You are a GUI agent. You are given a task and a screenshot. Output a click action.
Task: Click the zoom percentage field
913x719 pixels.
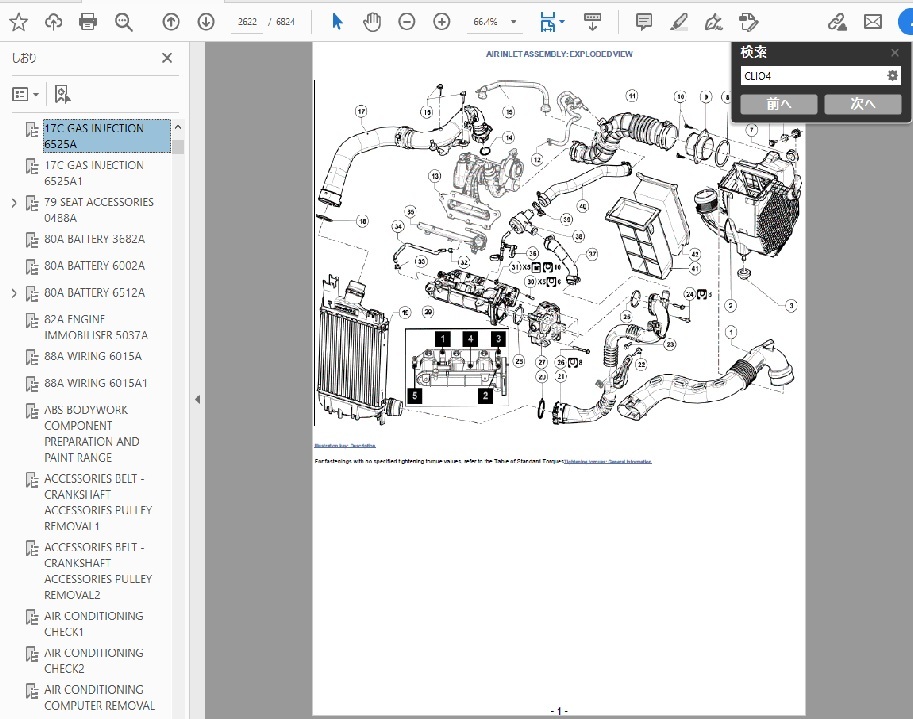pos(485,22)
